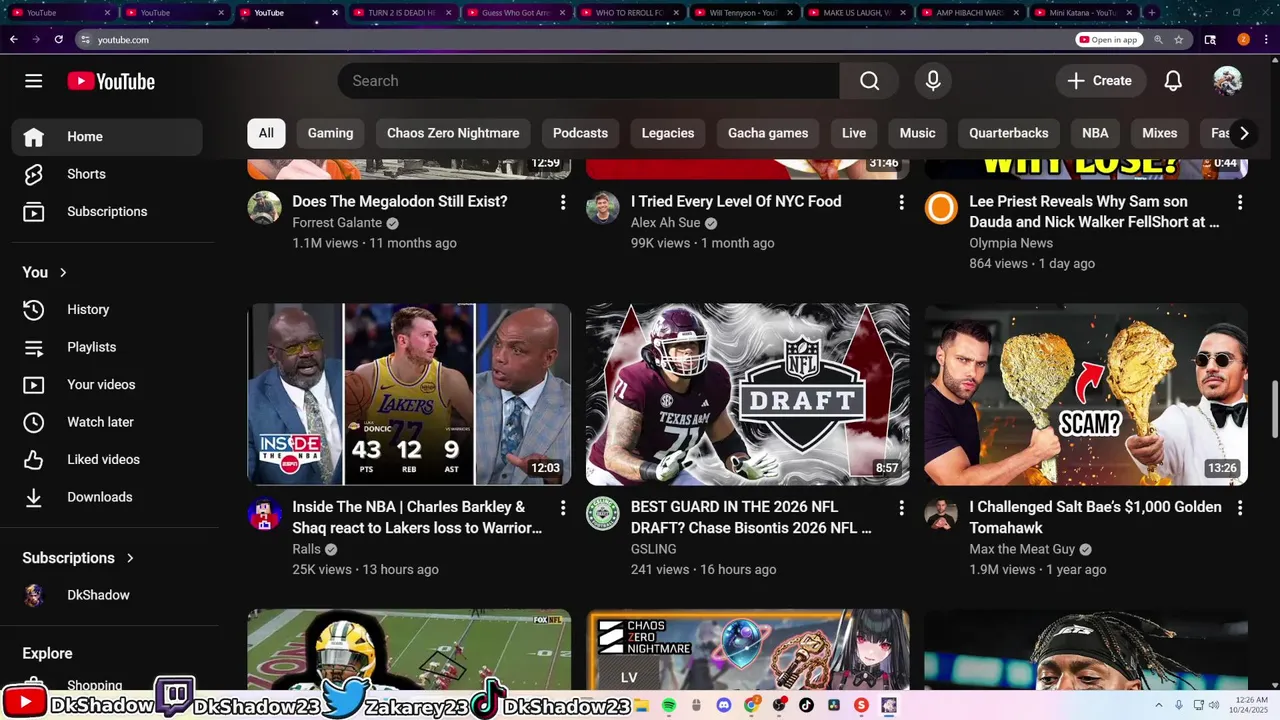Click inside the YouTube search field
The width and height of the screenshot is (1280, 720).
pyautogui.click(x=589, y=81)
